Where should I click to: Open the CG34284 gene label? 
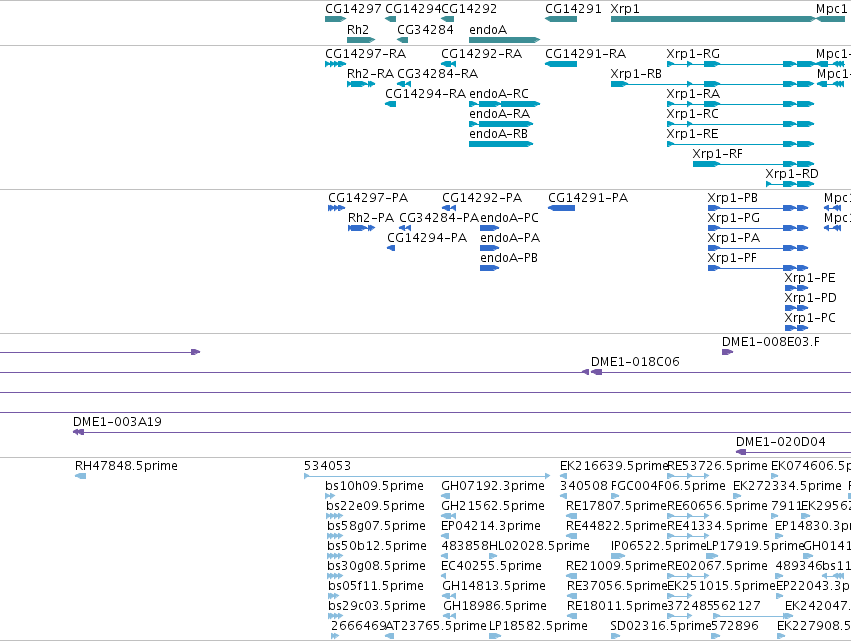[425, 29]
